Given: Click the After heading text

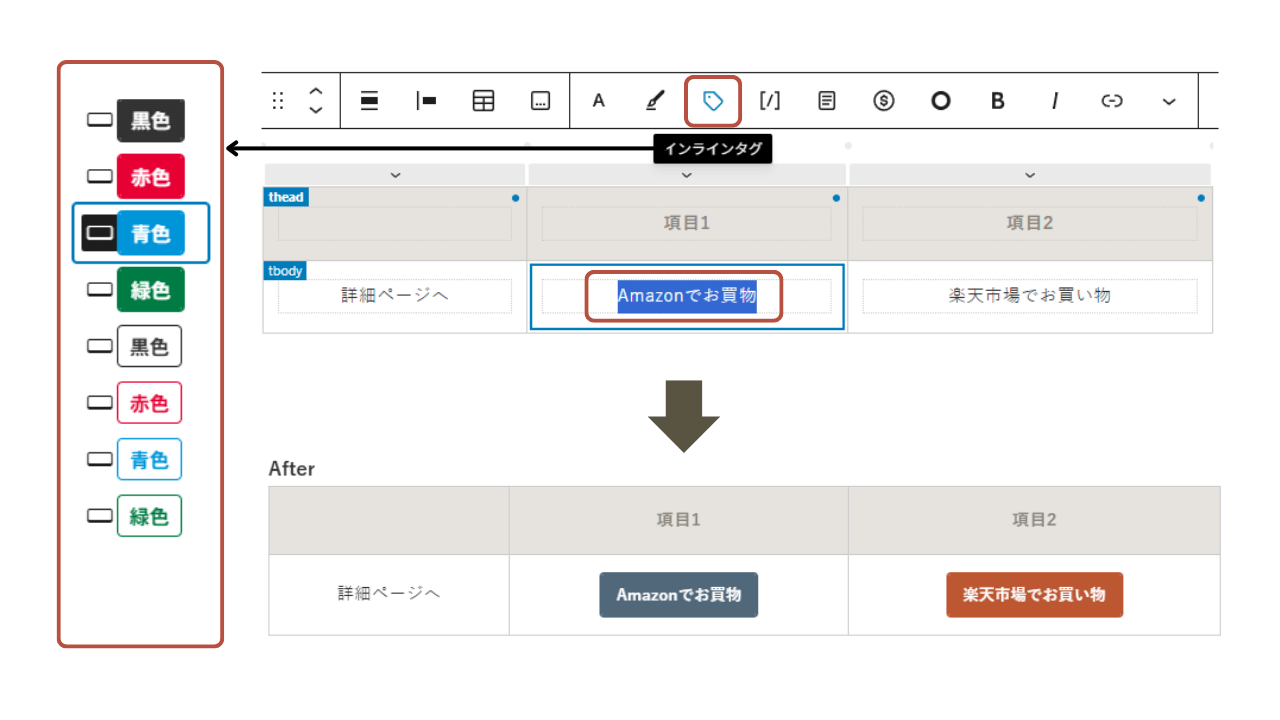Looking at the screenshot, I should pyautogui.click(x=292, y=468).
